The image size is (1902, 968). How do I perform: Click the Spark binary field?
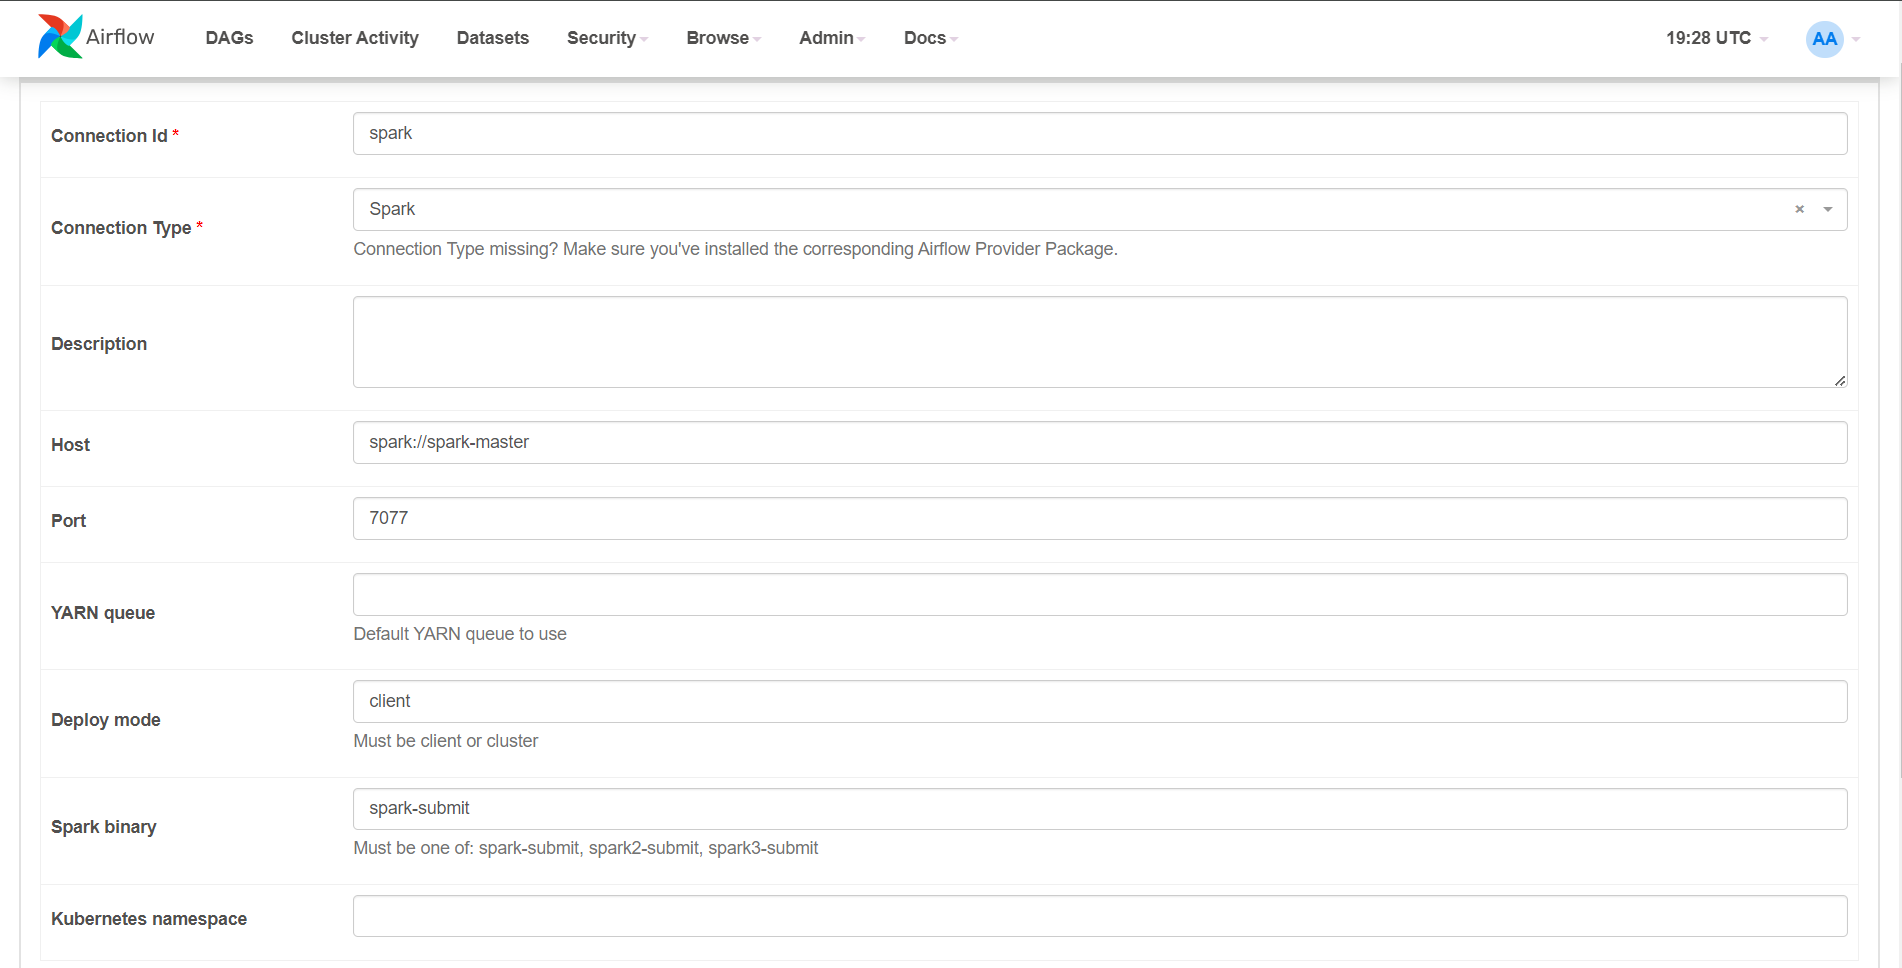(x=1100, y=808)
